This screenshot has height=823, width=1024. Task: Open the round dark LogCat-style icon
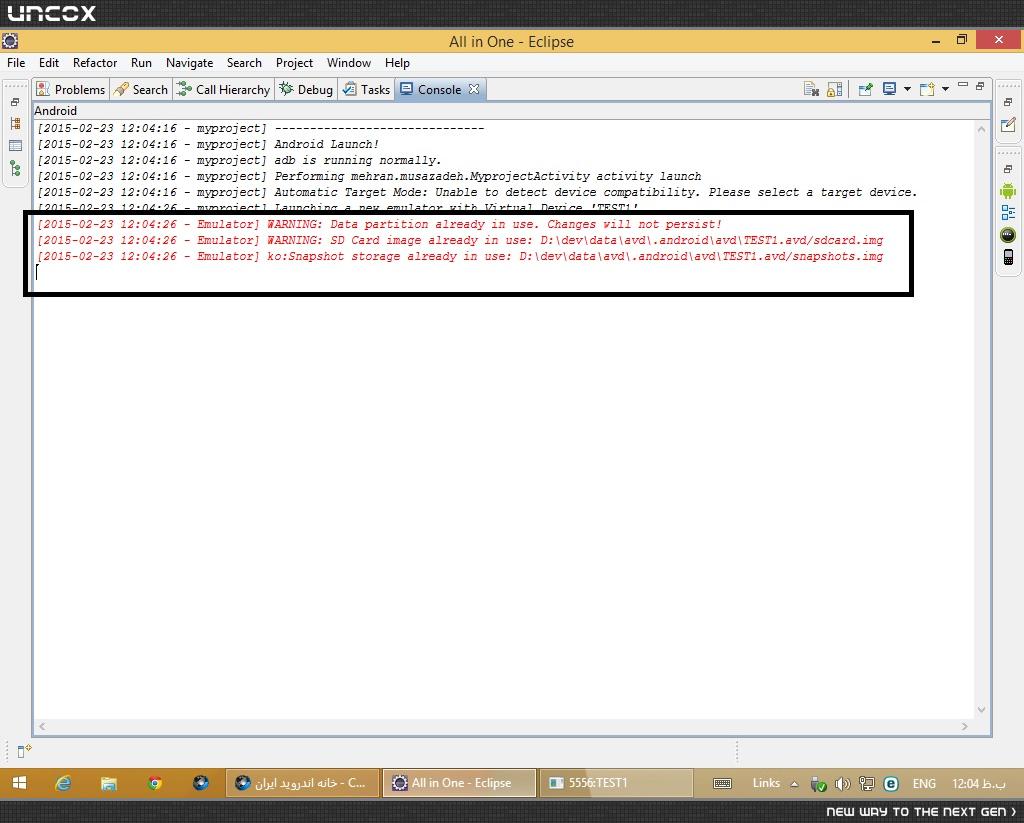pyautogui.click(x=1008, y=234)
